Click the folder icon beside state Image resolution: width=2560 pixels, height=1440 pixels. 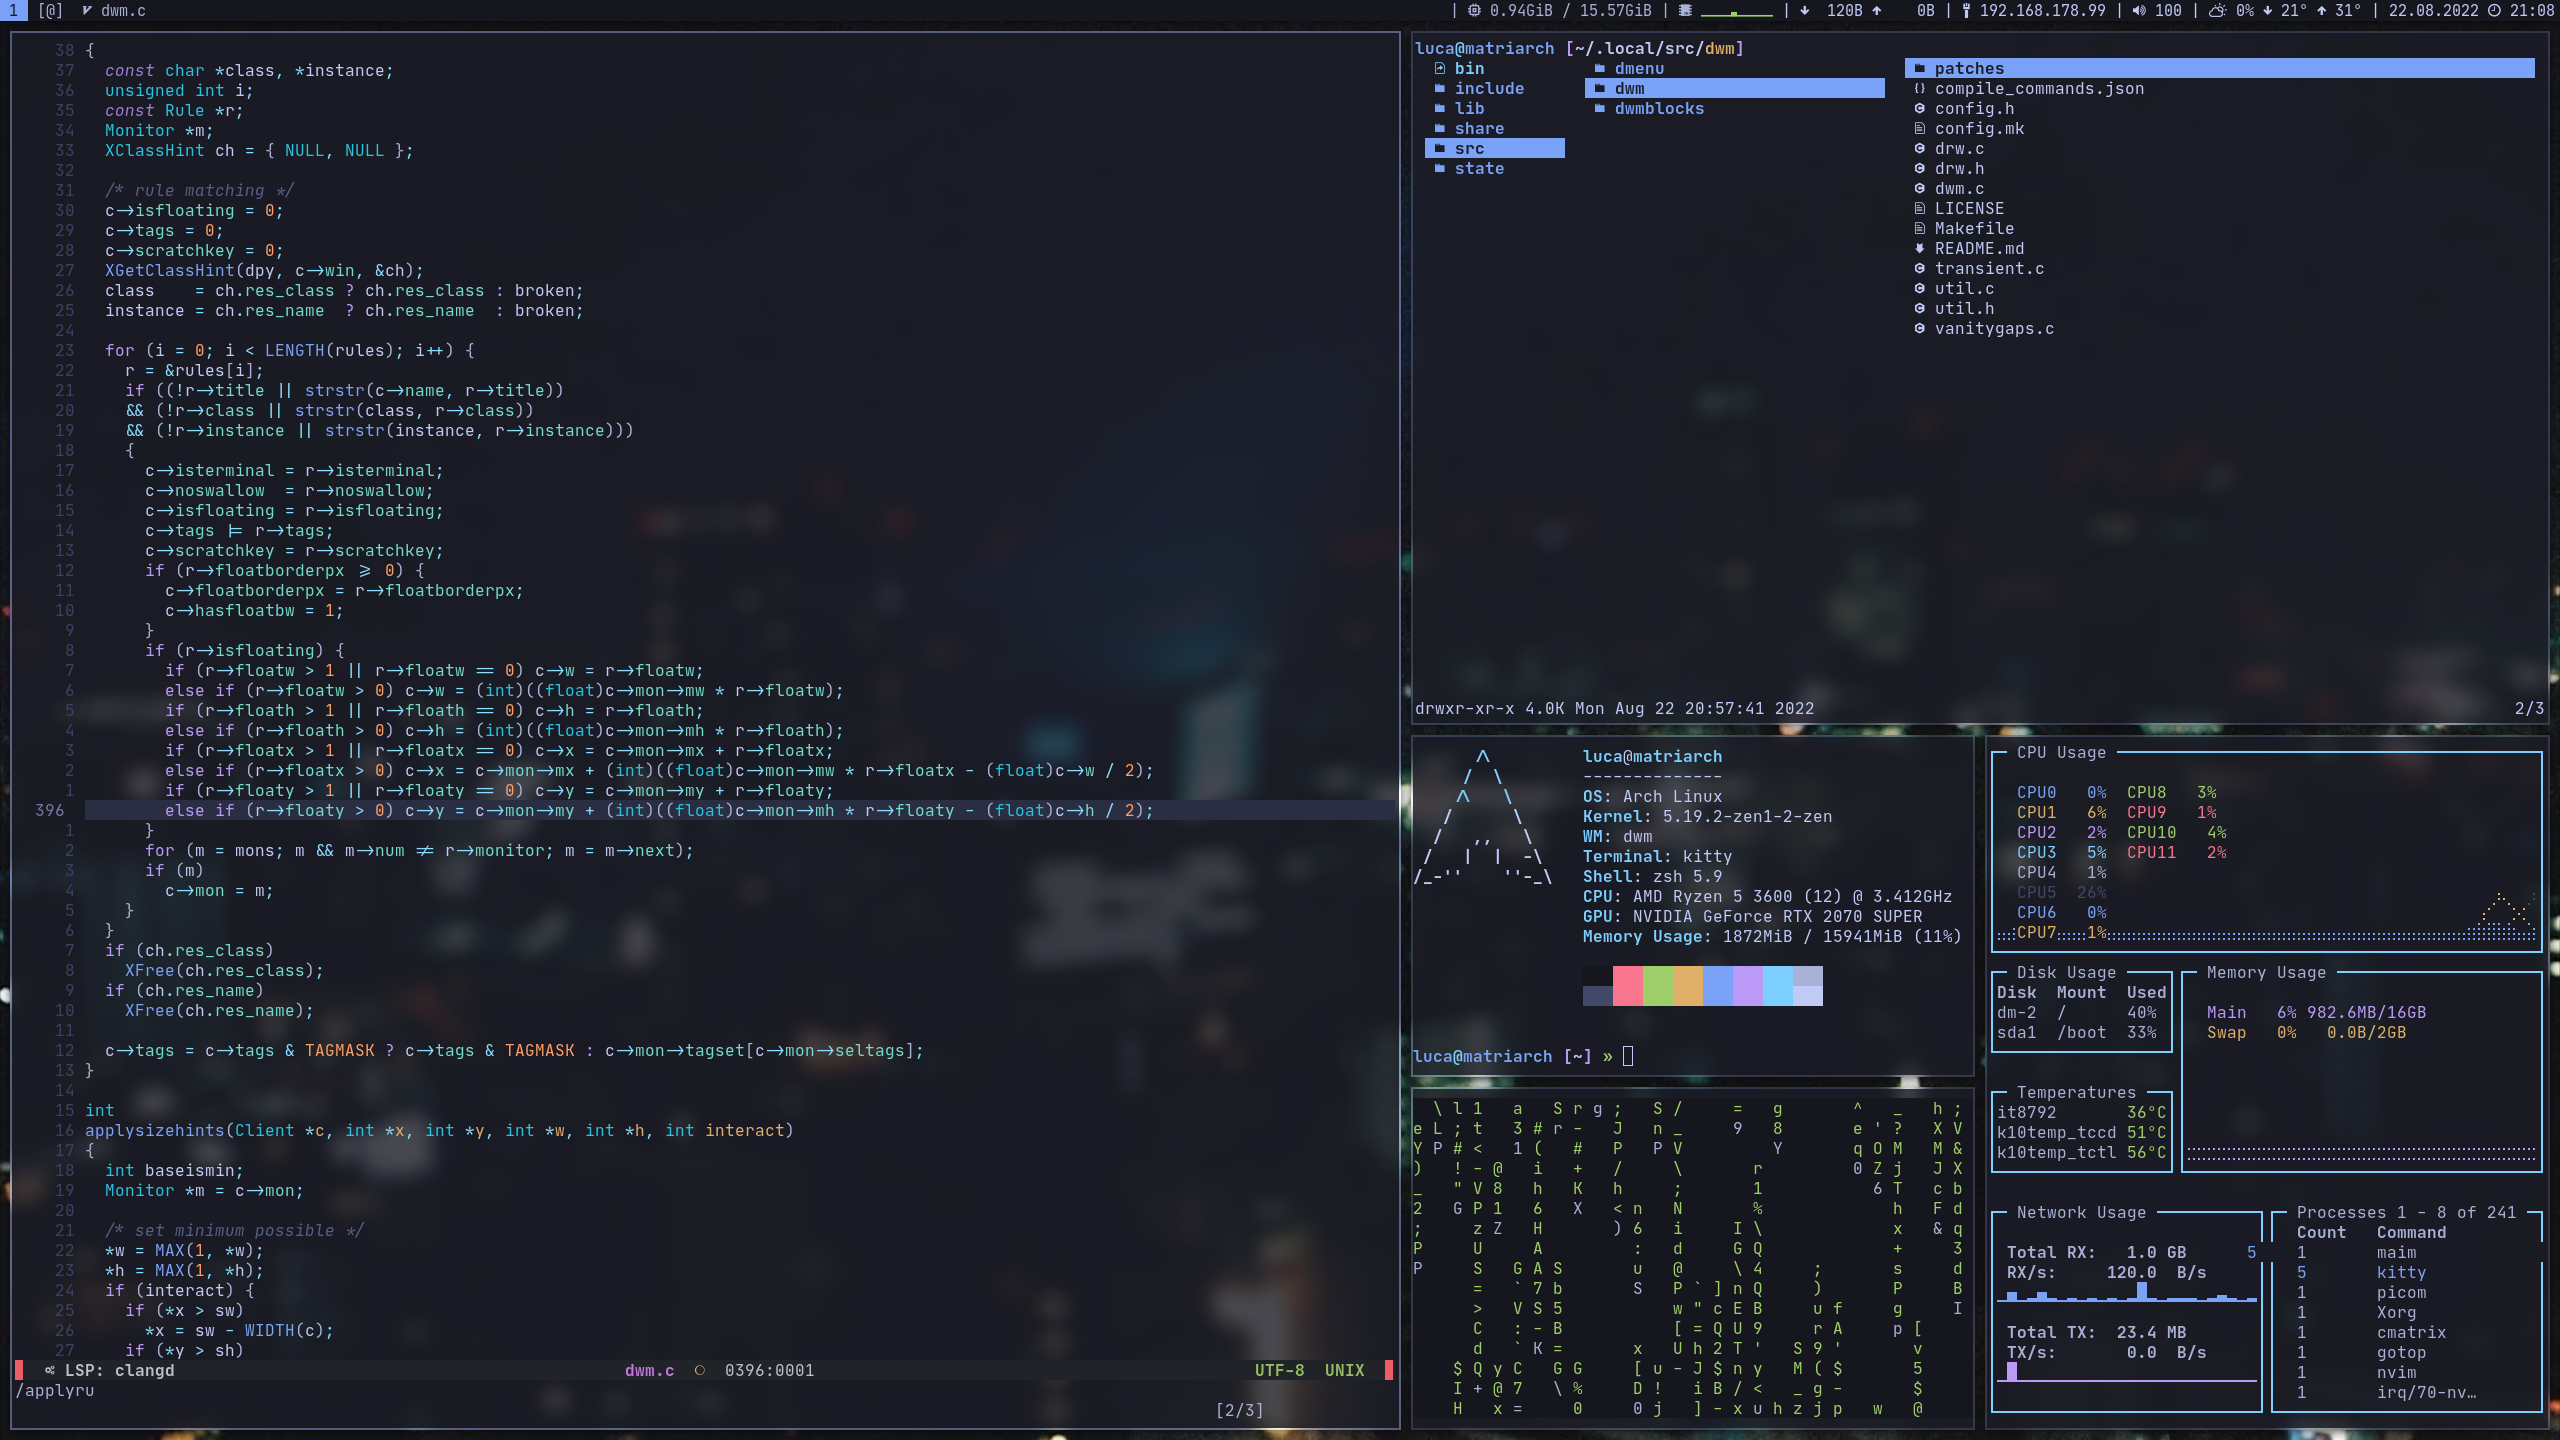click(x=1440, y=168)
